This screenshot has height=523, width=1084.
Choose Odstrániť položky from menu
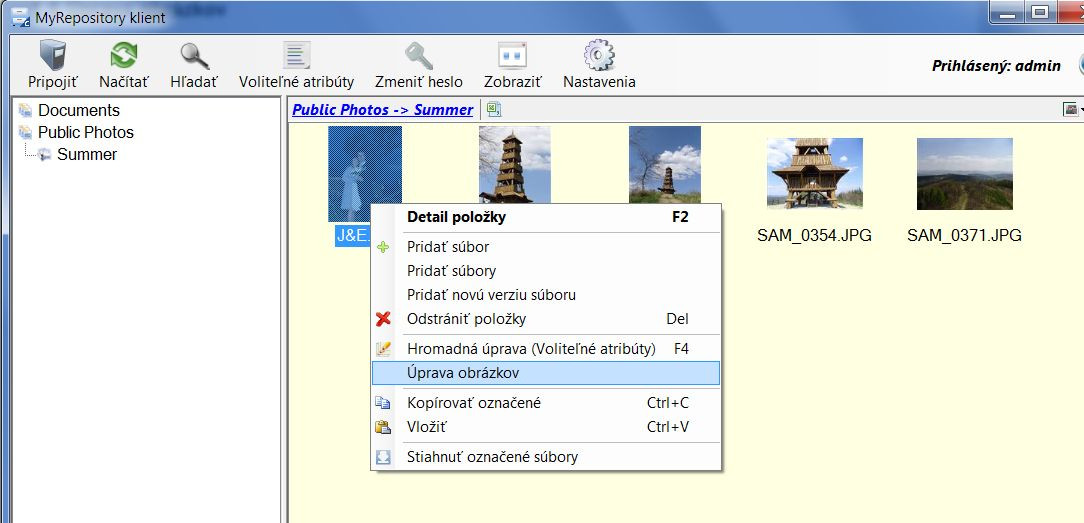pyautogui.click(x=546, y=319)
